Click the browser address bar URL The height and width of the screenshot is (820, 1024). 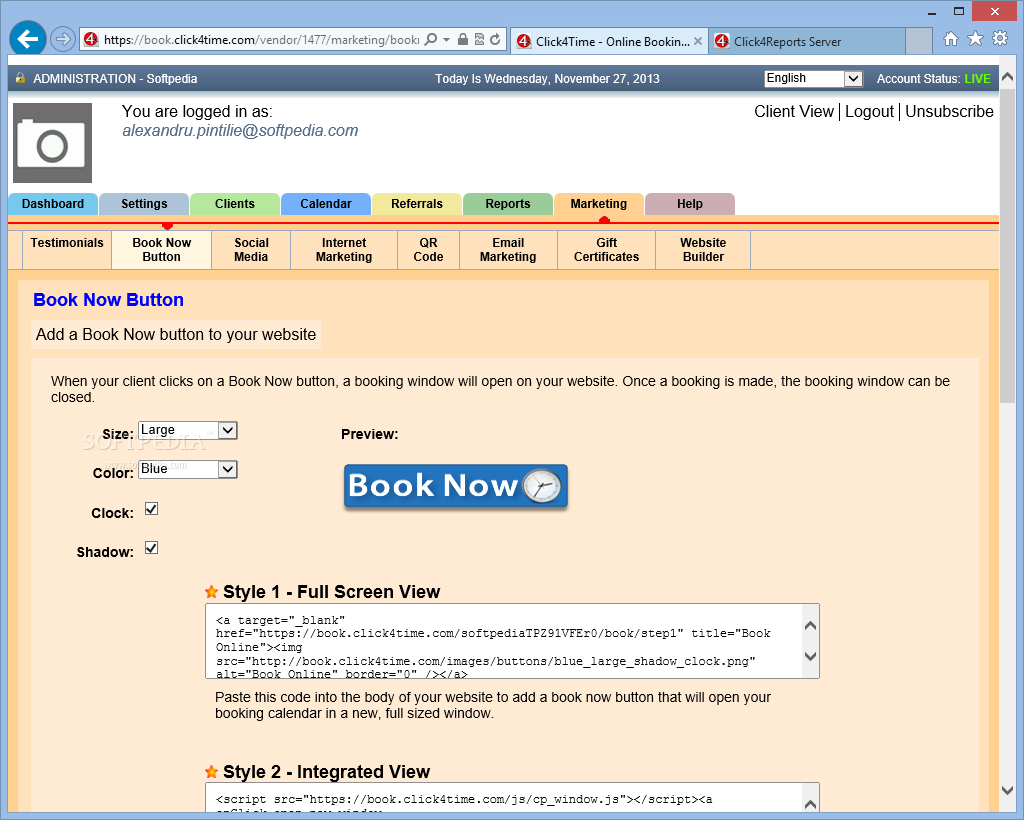coord(261,39)
